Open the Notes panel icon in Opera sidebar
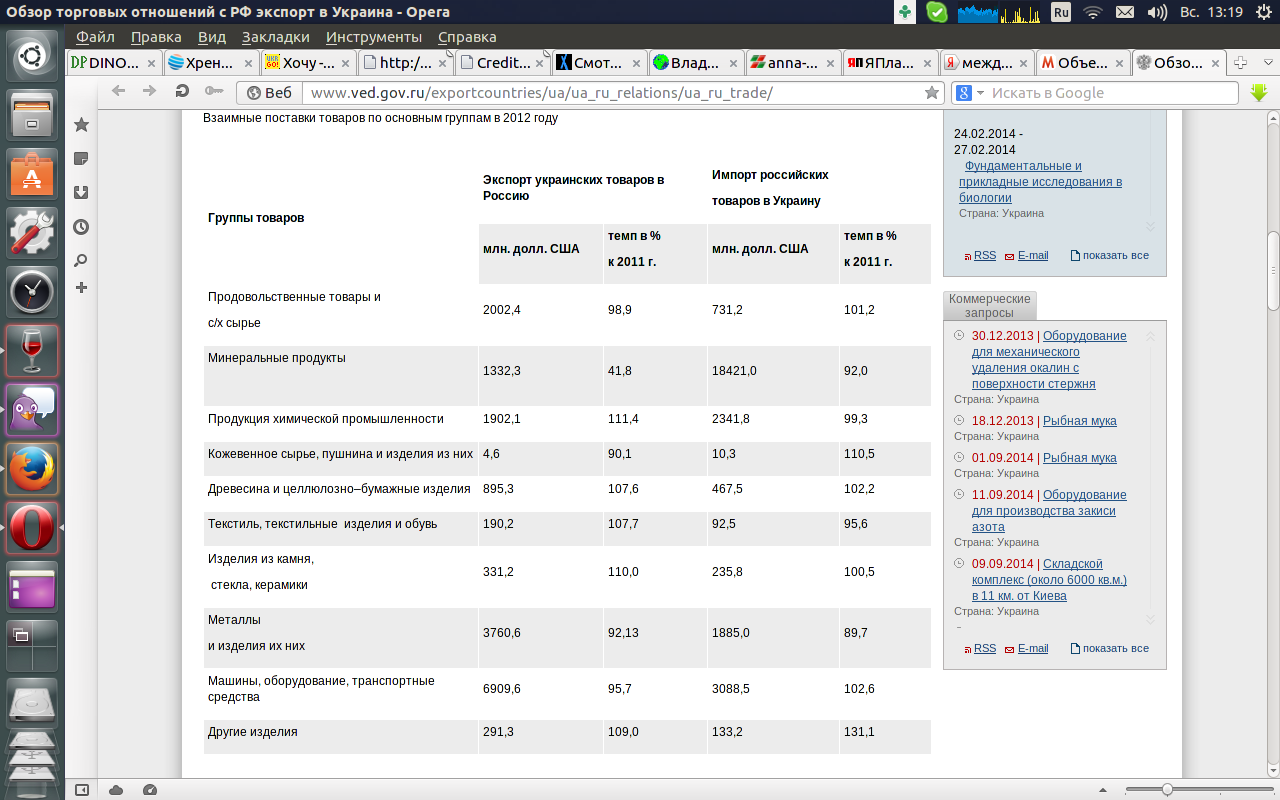The height and width of the screenshot is (800, 1280). (81, 159)
